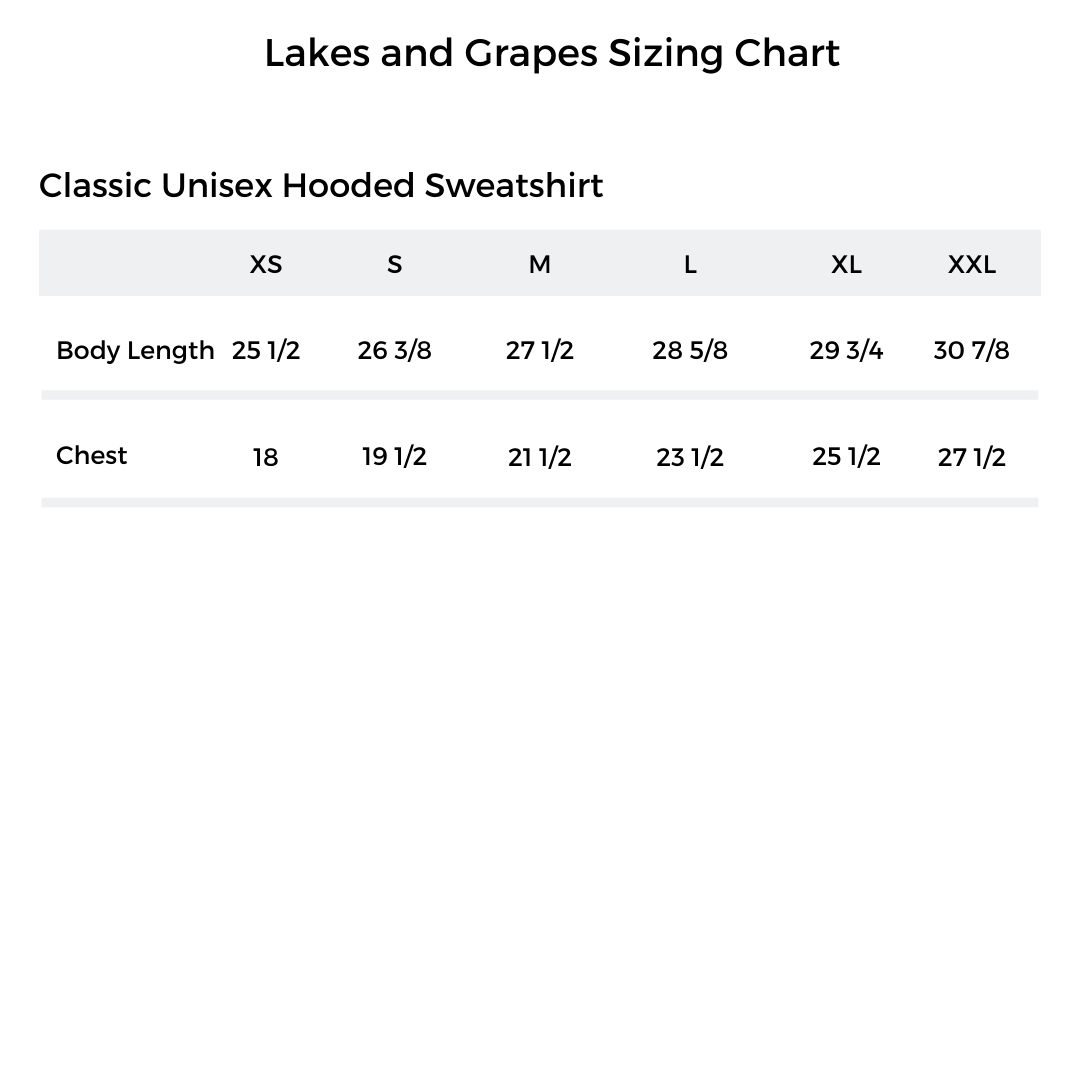Select the L size column header
Viewport: 1080px width, 1080px height.
click(690, 264)
